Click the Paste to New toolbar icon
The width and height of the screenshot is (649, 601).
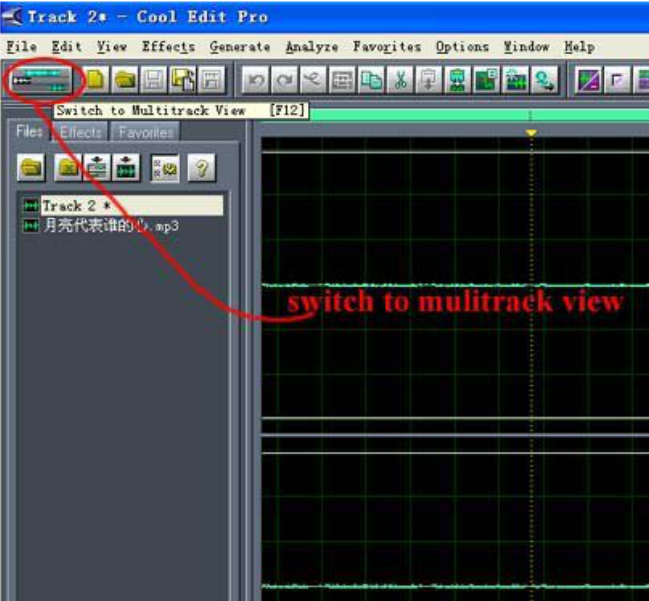pyautogui.click(x=458, y=79)
